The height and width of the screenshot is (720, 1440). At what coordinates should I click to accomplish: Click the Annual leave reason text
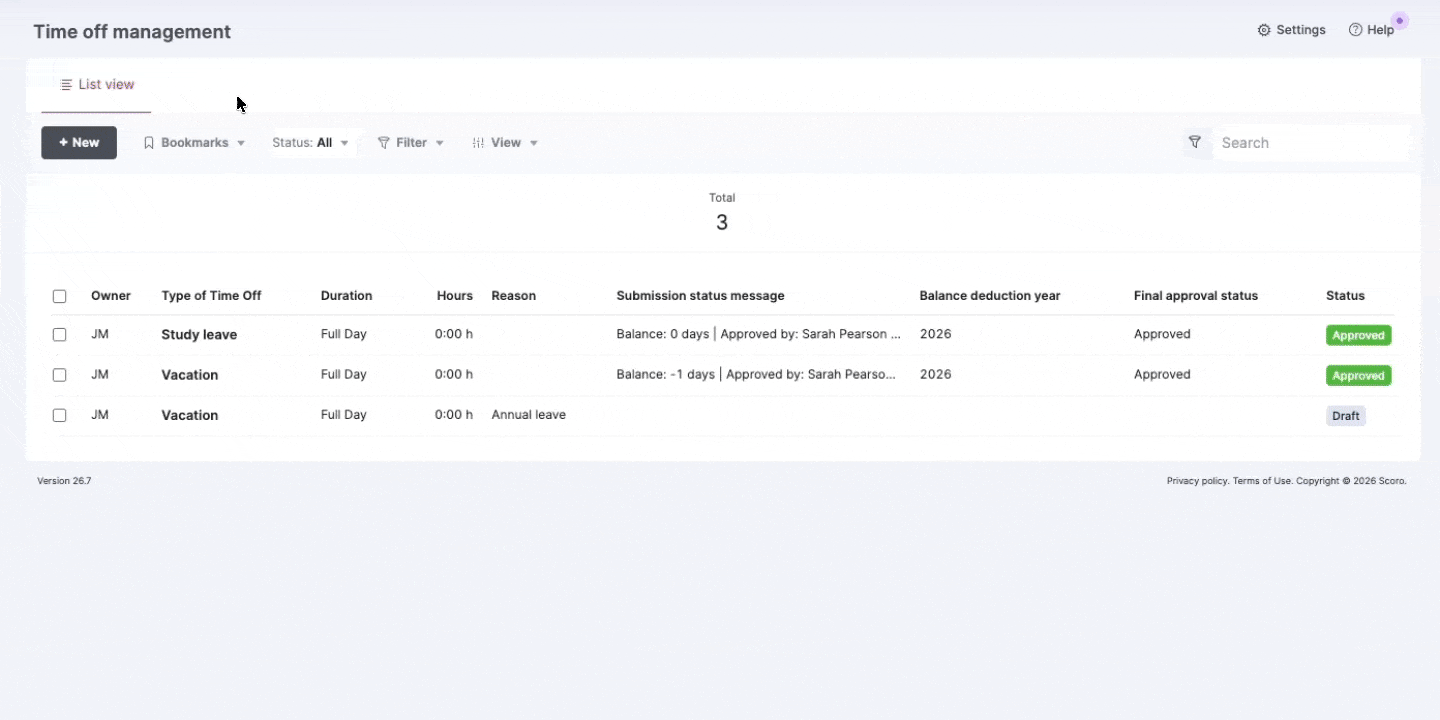(528, 415)
